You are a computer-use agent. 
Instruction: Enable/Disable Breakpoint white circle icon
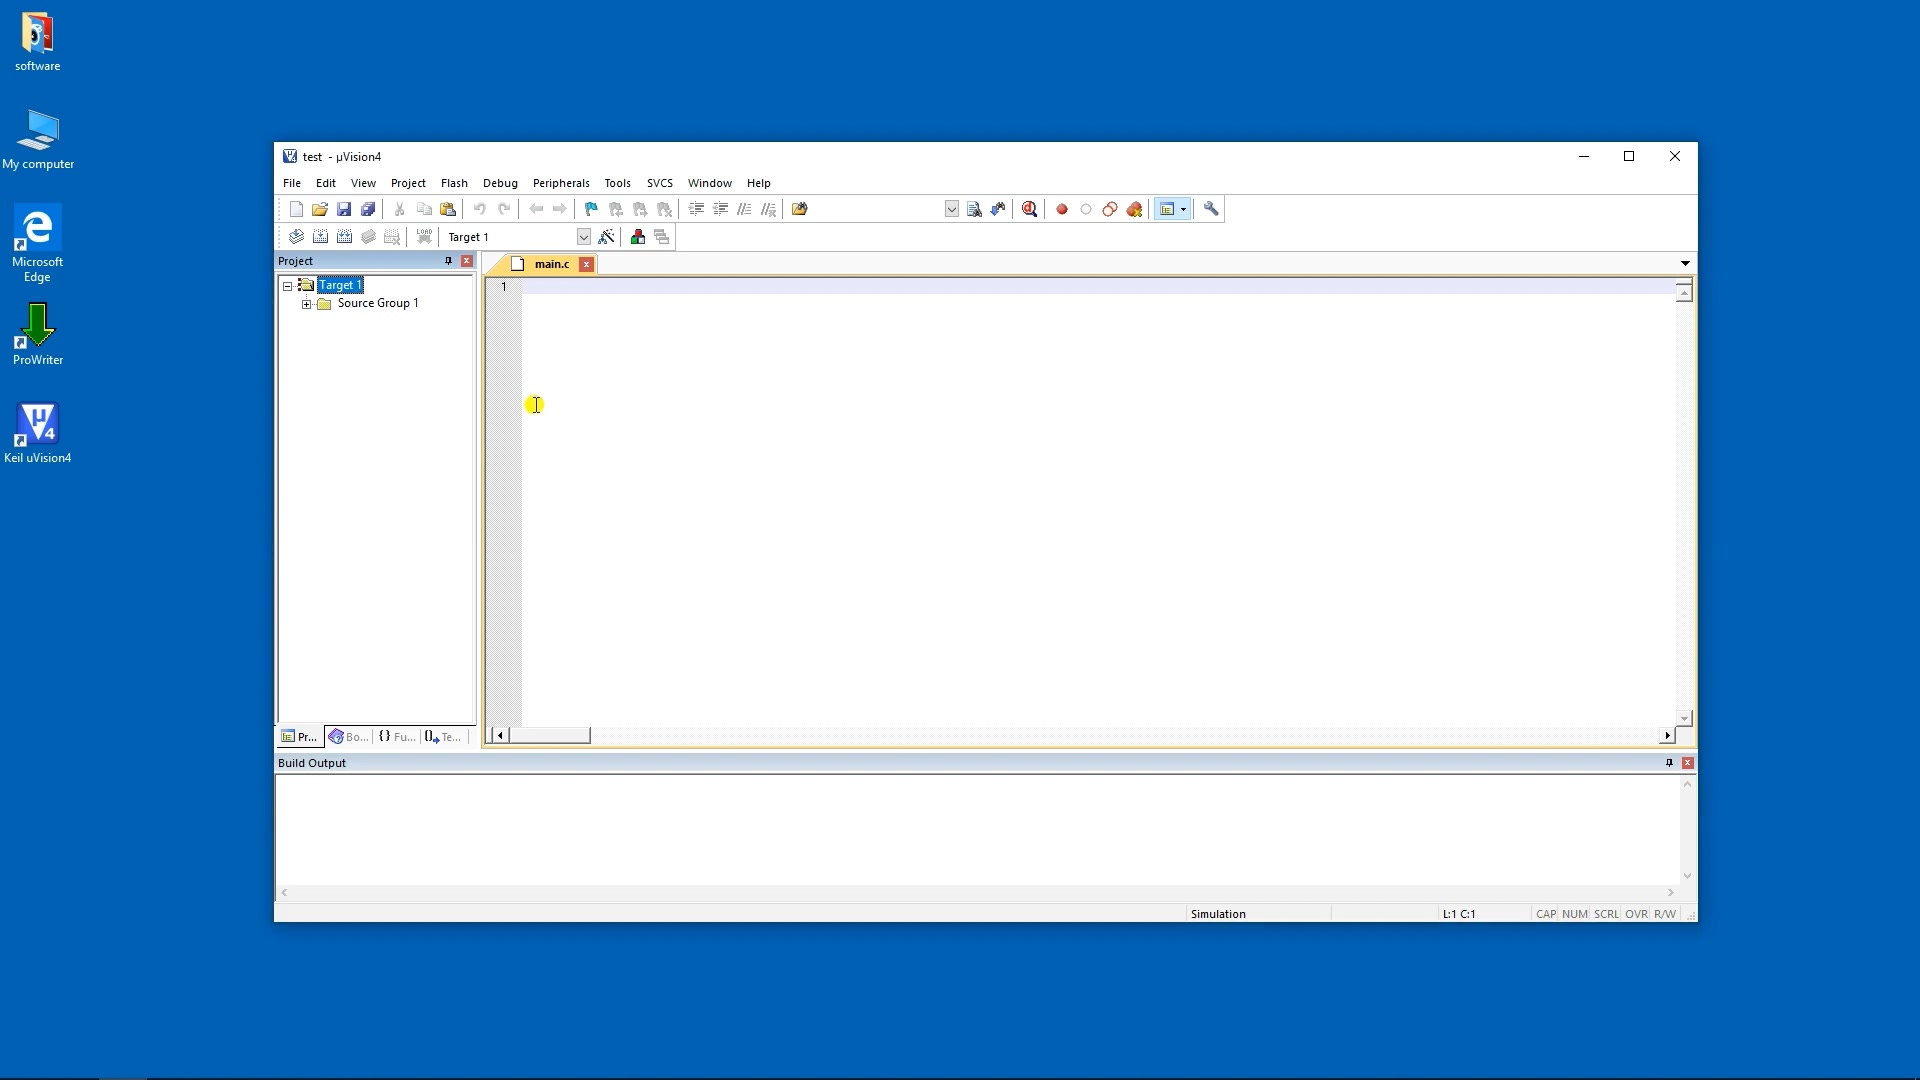click(x=1086, y=209)
